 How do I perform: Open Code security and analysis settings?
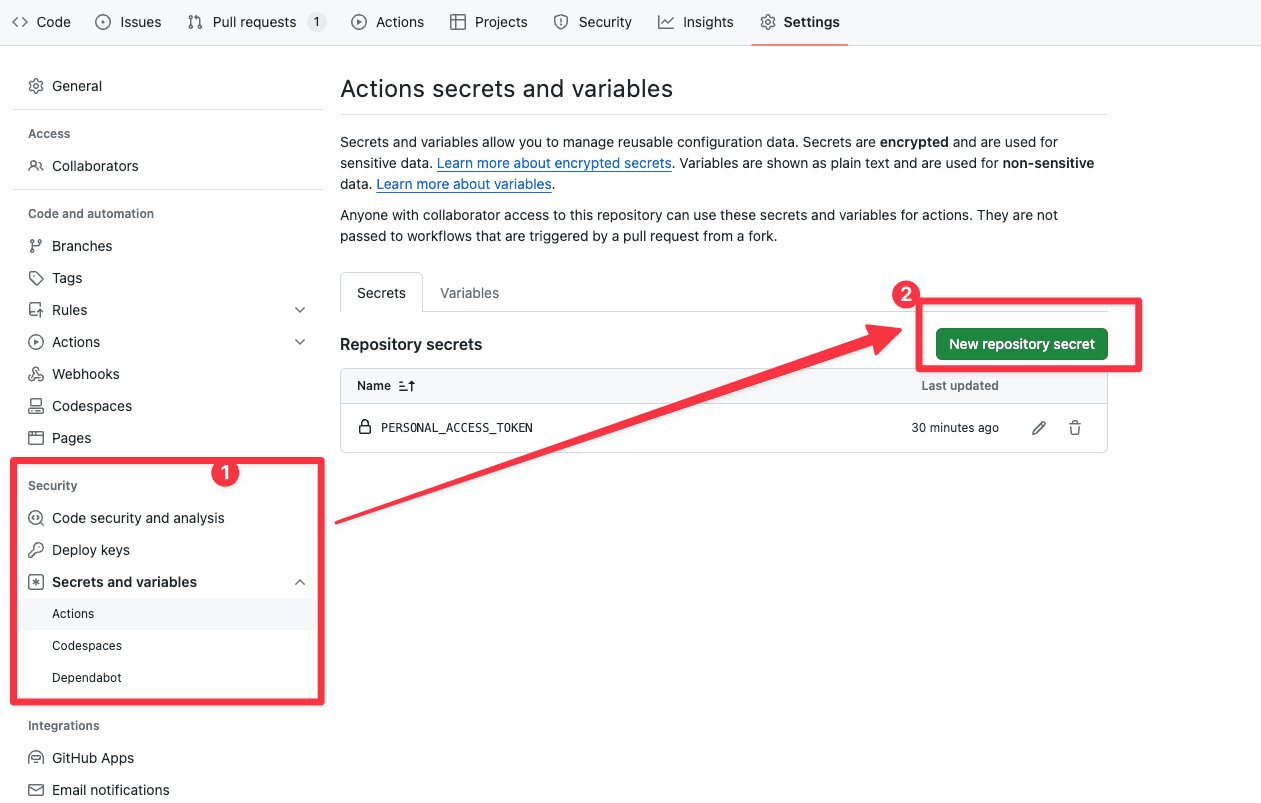tap(138, 518)
